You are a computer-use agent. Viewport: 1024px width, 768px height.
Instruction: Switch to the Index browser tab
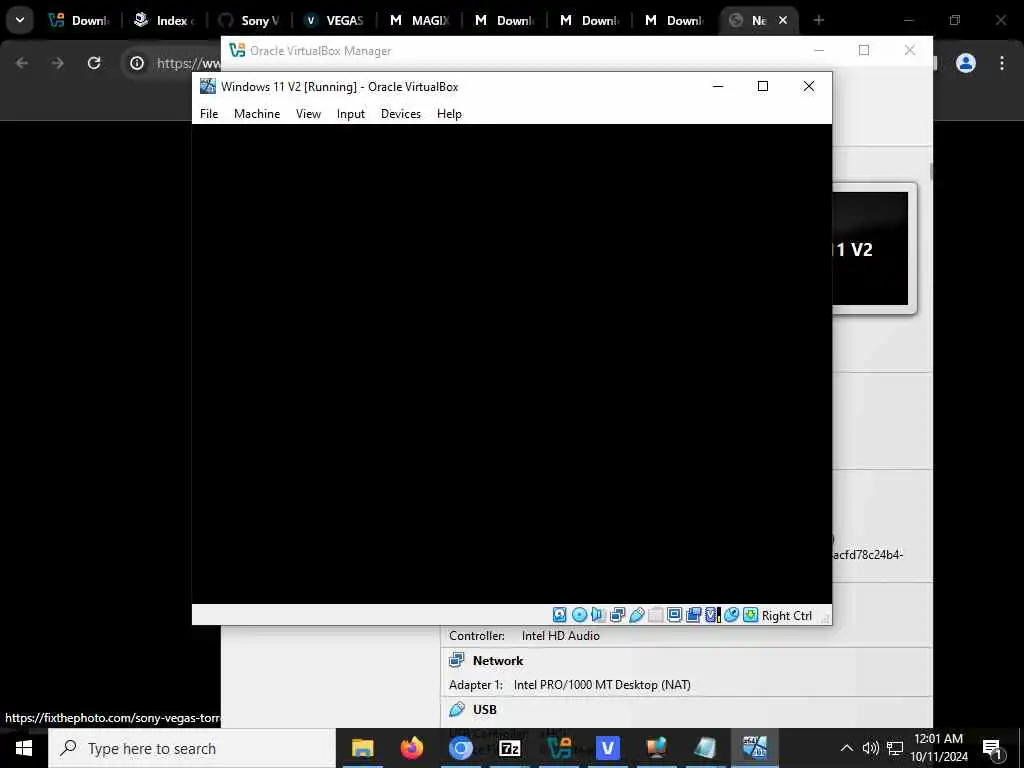pyautogui.click(x=165, y=20)
